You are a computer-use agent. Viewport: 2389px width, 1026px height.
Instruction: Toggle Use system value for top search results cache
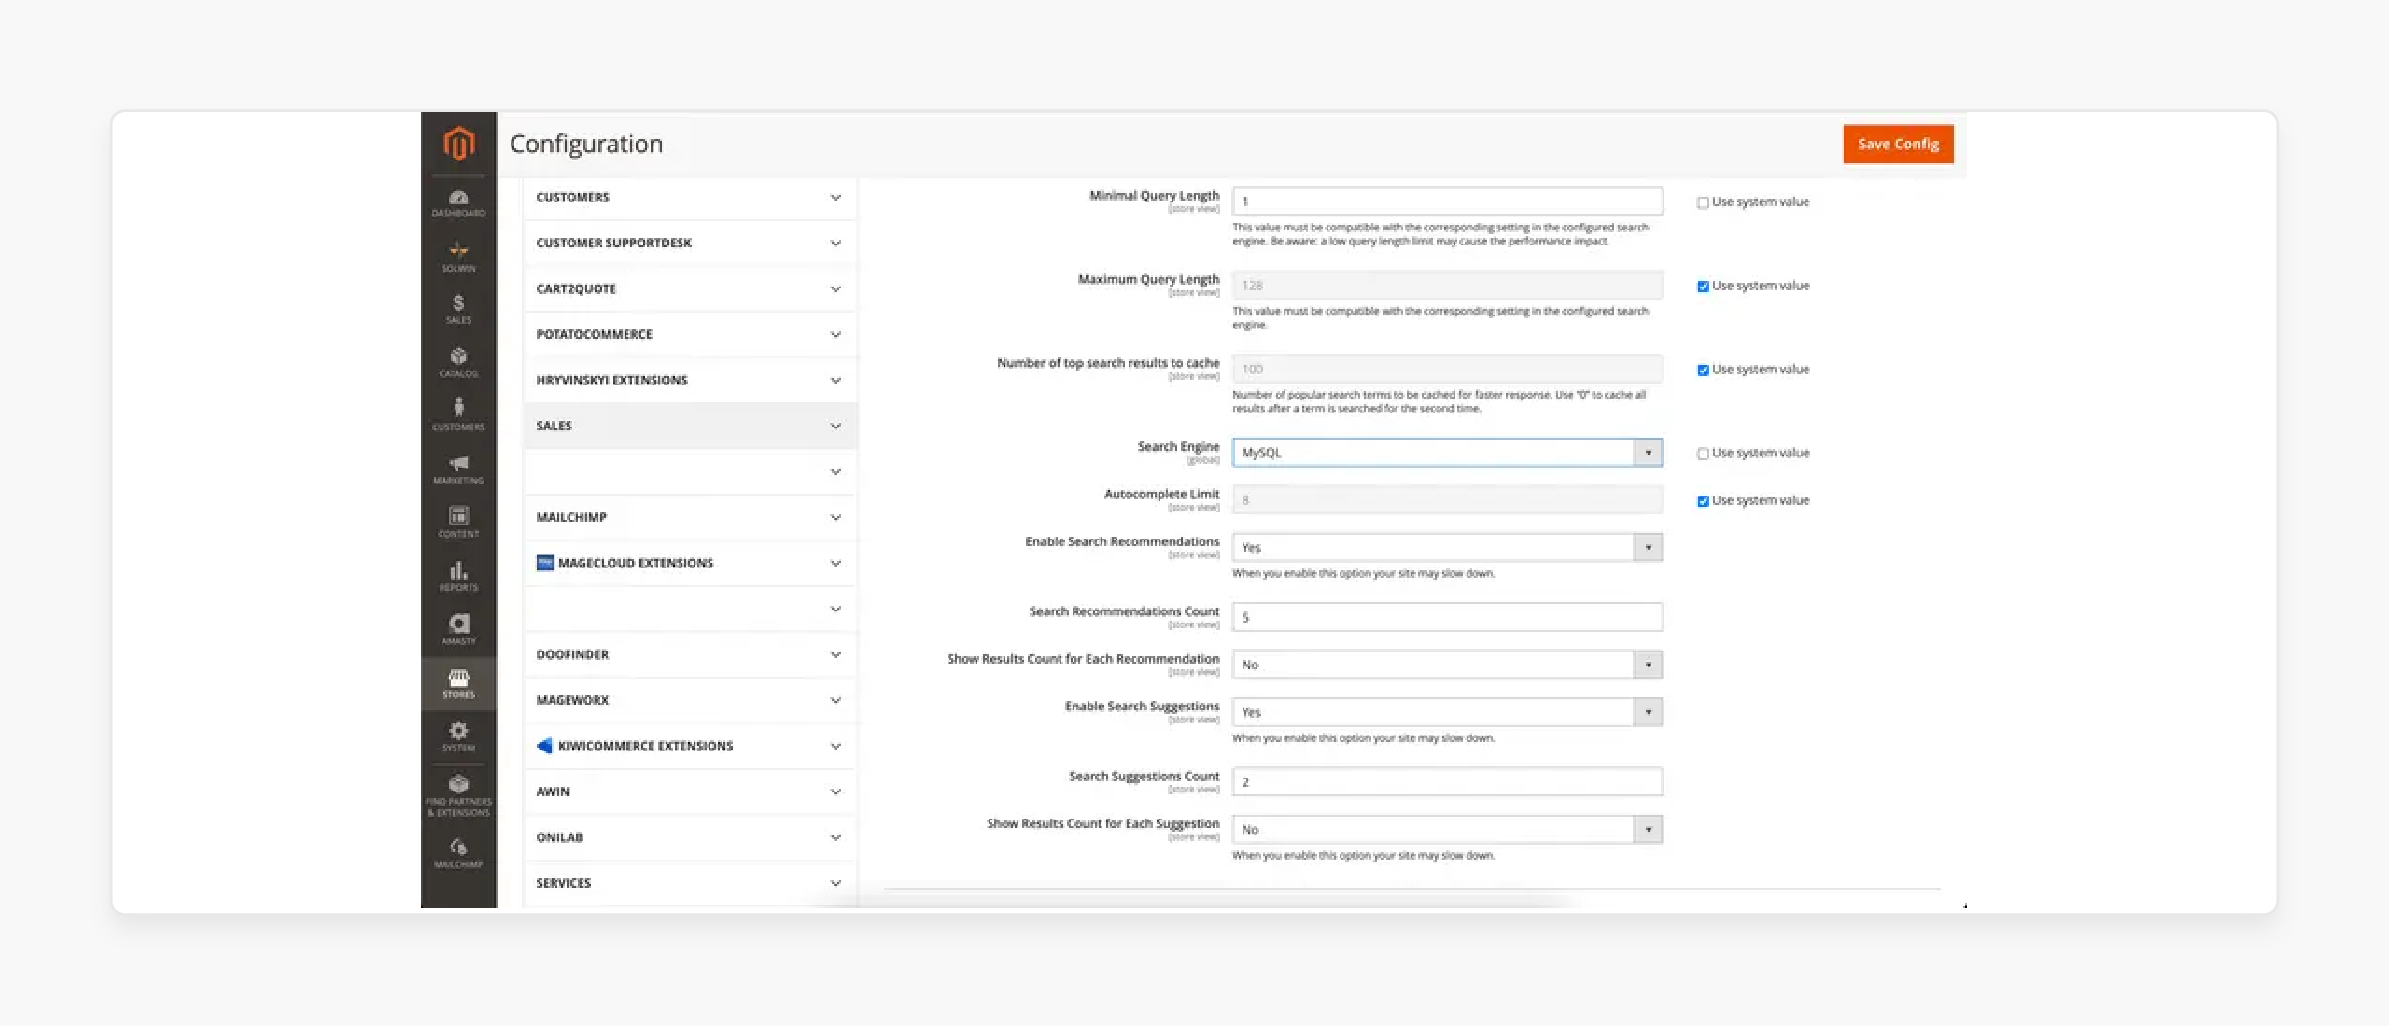[1703, 370]
